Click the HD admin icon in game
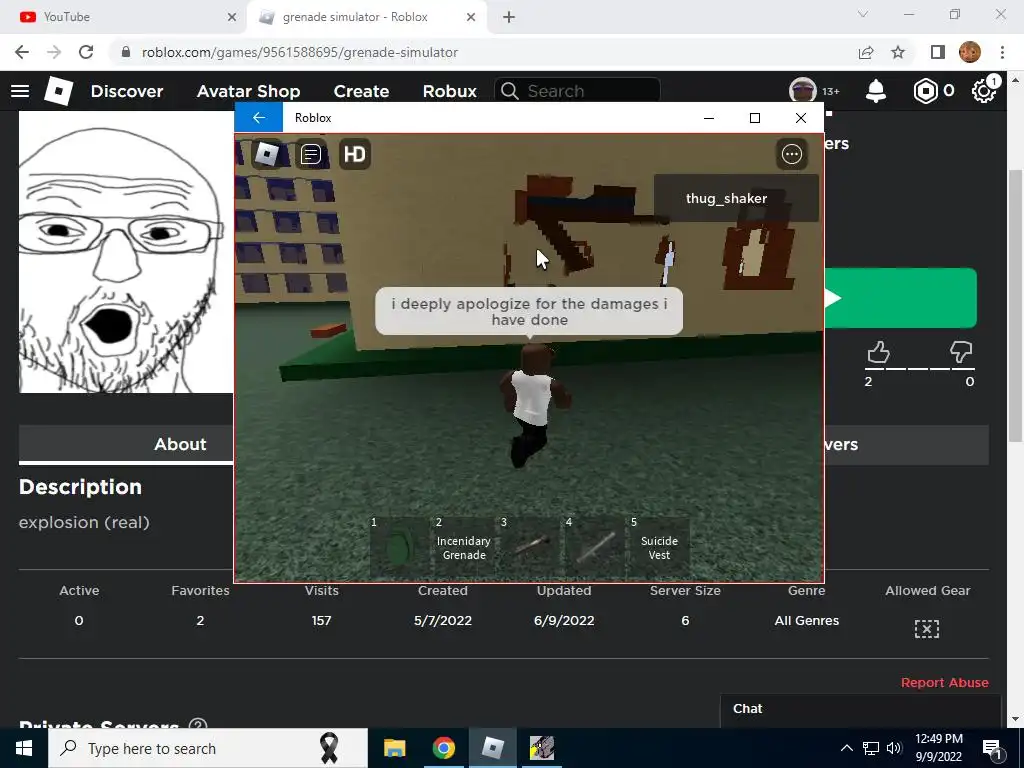 [x=355, y=154]
